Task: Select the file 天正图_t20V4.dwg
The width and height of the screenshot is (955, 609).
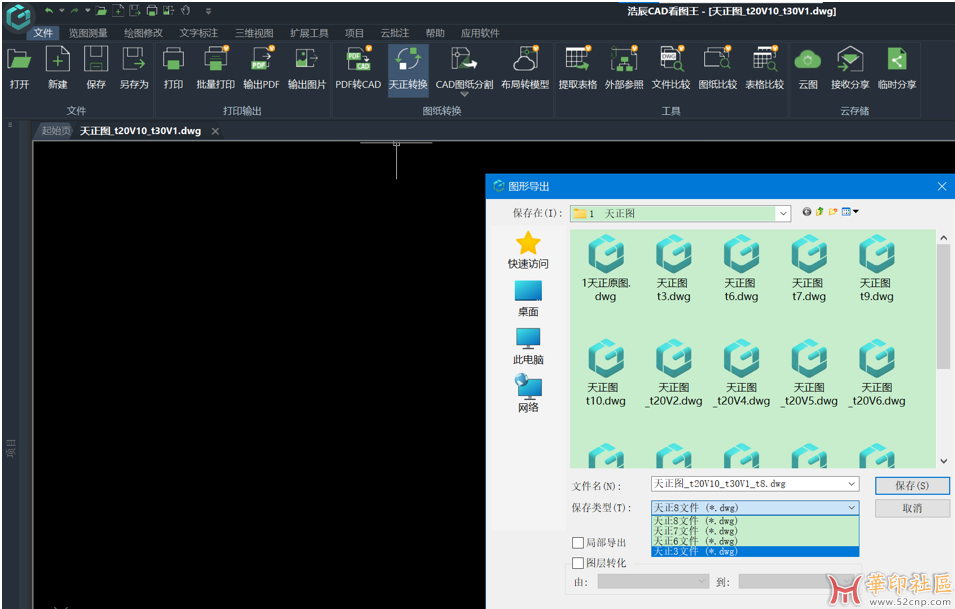Action: 741,373
